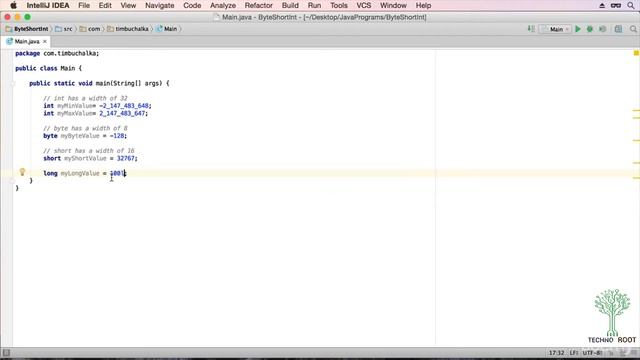This screenshot has height=360, width=640.
Task: Click Main class in the breadcrumb bar
Action: pyautogui.click(x=167, y=29)
